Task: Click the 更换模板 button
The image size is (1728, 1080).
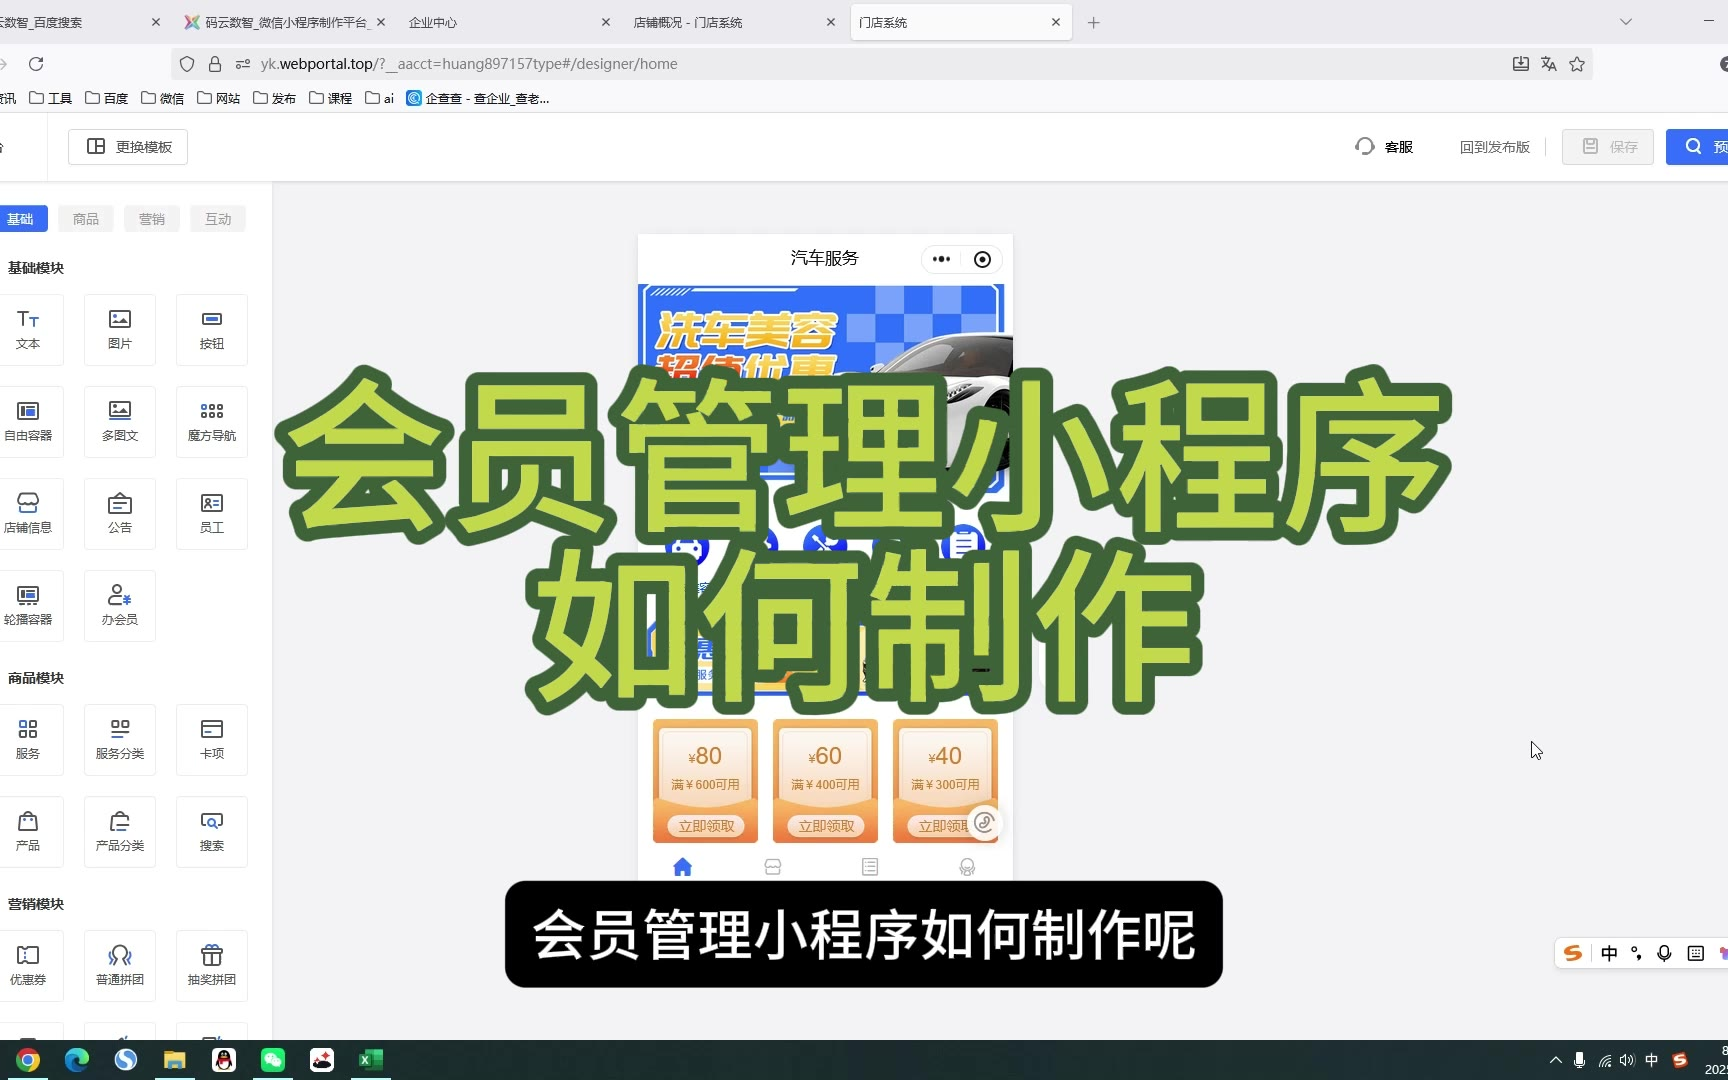Action: (128, 147)
